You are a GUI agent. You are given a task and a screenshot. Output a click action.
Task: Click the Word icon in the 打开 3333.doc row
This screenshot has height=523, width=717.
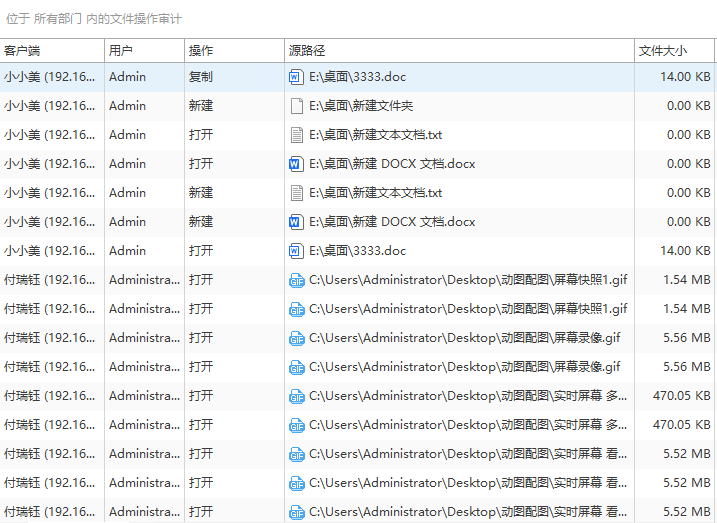[296, 251]
